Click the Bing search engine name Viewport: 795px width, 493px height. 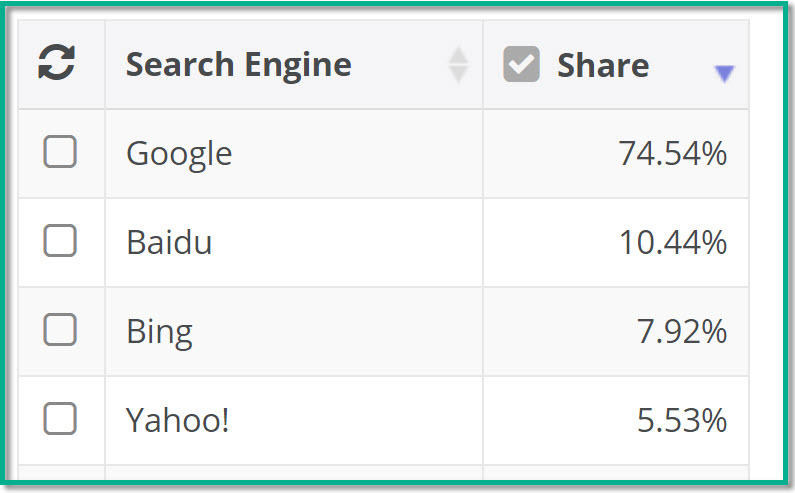[x=159, y=332]
